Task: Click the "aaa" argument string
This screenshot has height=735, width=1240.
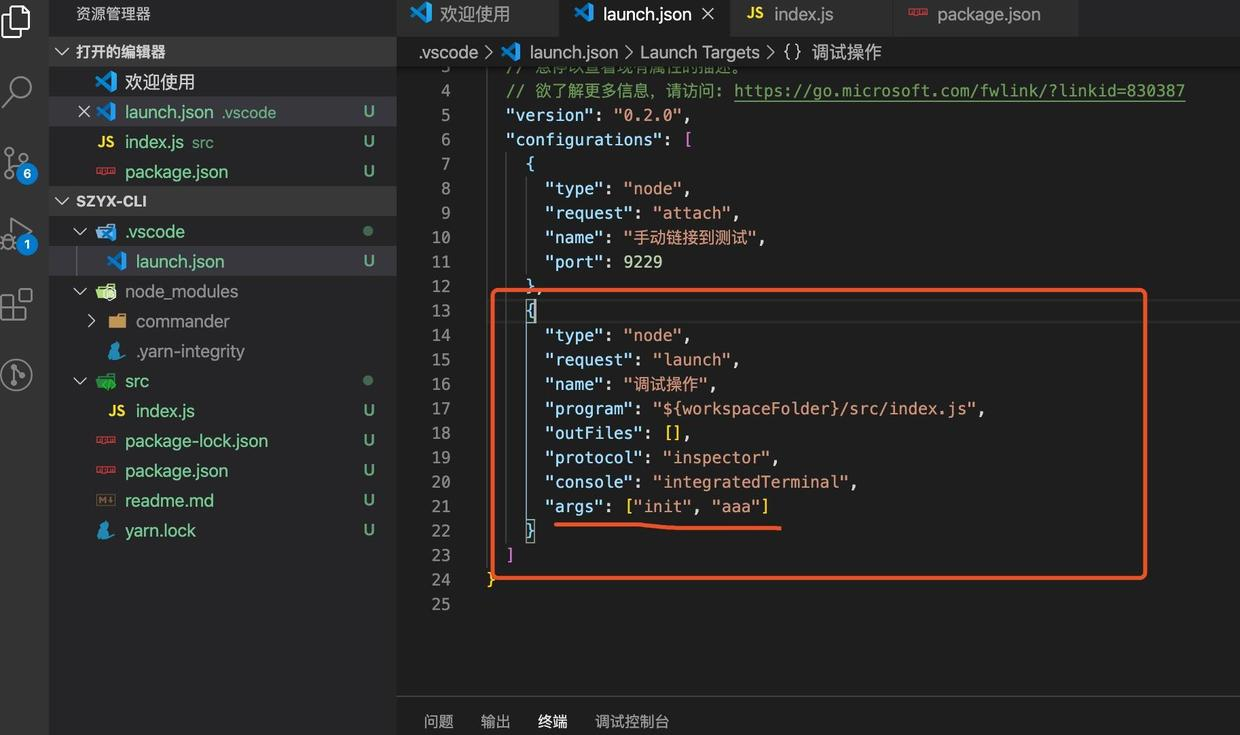Action: (x=736, y=506)
